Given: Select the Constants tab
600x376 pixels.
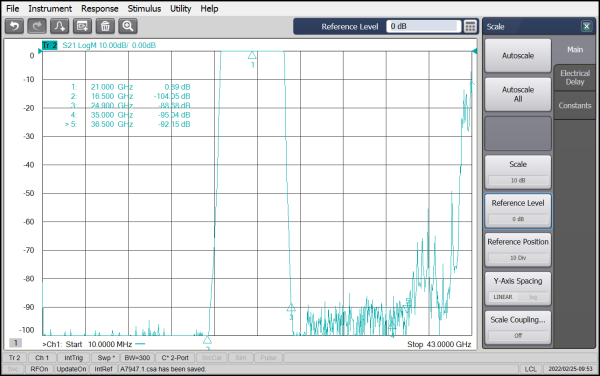Looking at the screenshot, I should point(575,106).
